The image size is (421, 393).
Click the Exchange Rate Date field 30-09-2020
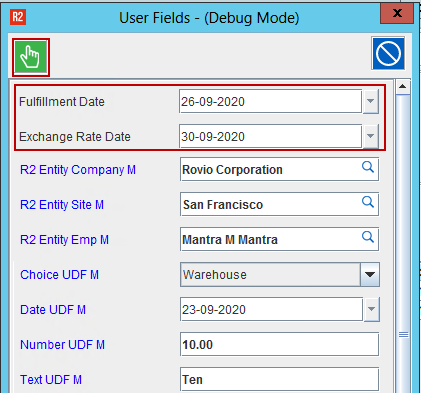270,136
